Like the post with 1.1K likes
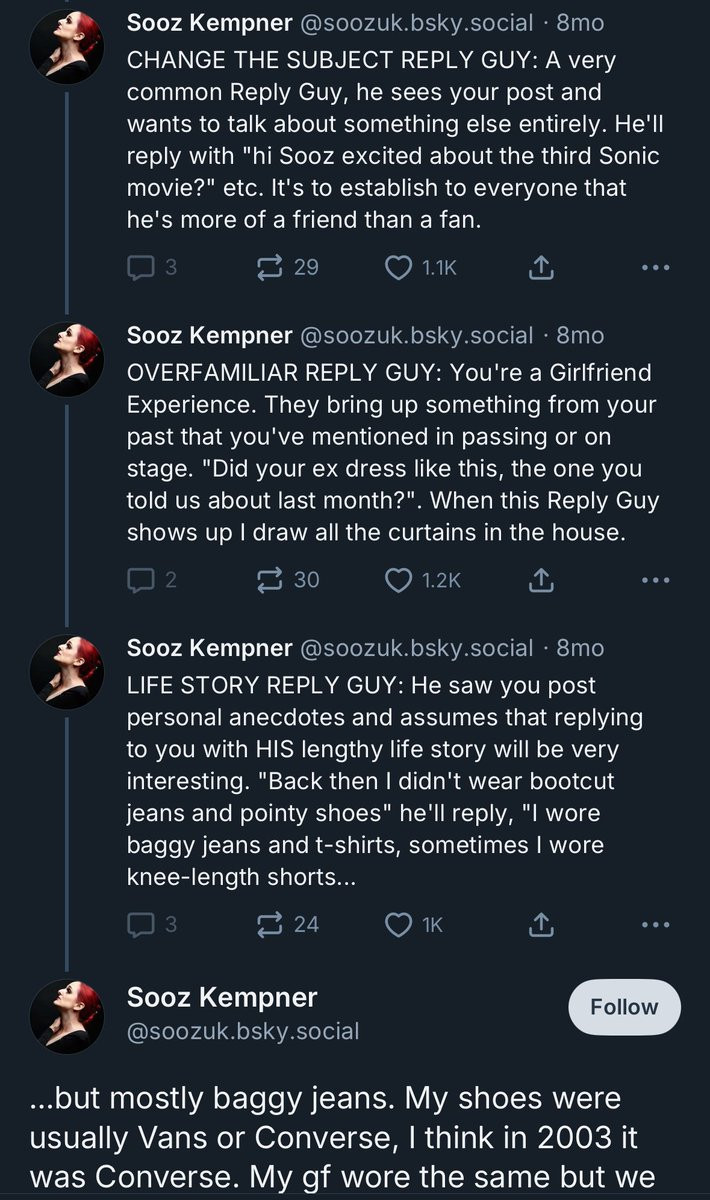710x1200 pixels. click(399, 267)
